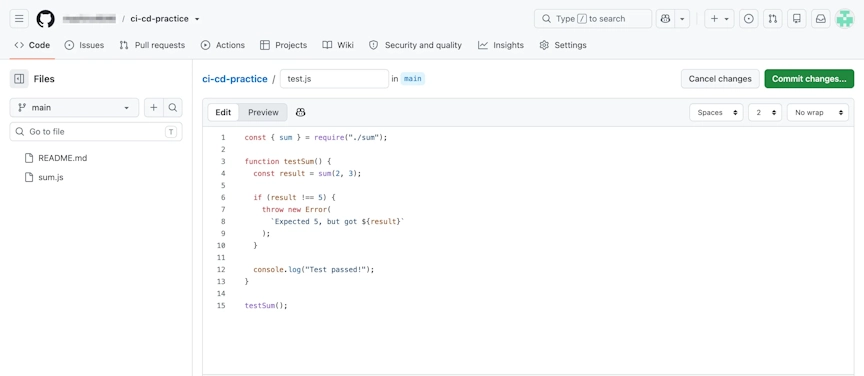This screenshot has width=864, height=376.
Task: Click the 'throw new Error(' line
Action: click(x=297, y=210)
